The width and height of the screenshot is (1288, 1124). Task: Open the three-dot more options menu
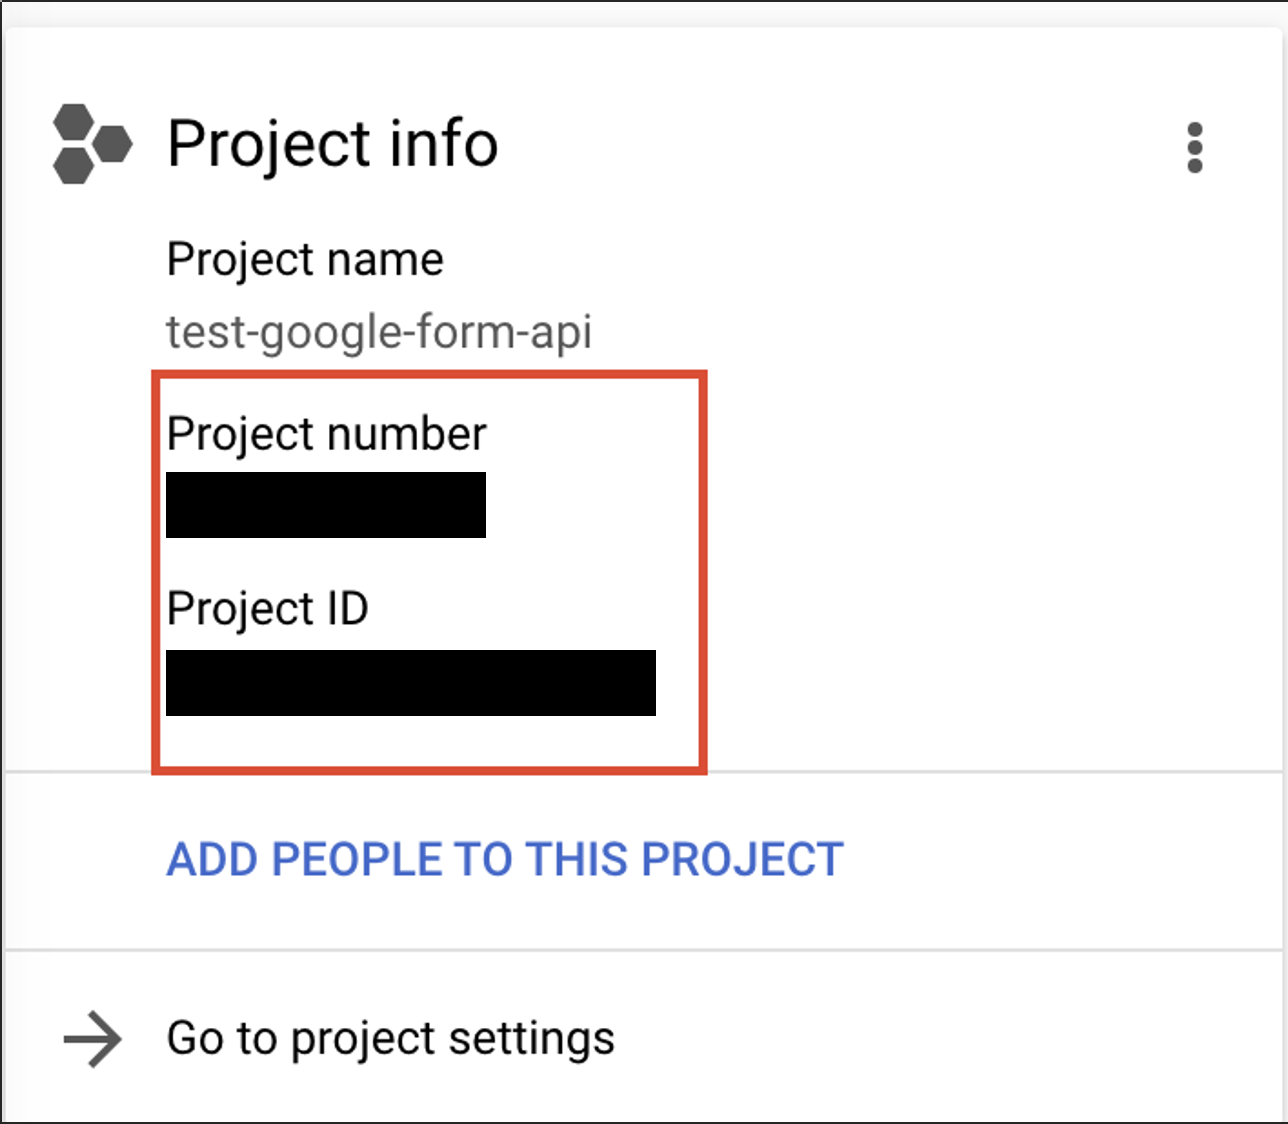pyautogui.click(x=1194, y=148)
